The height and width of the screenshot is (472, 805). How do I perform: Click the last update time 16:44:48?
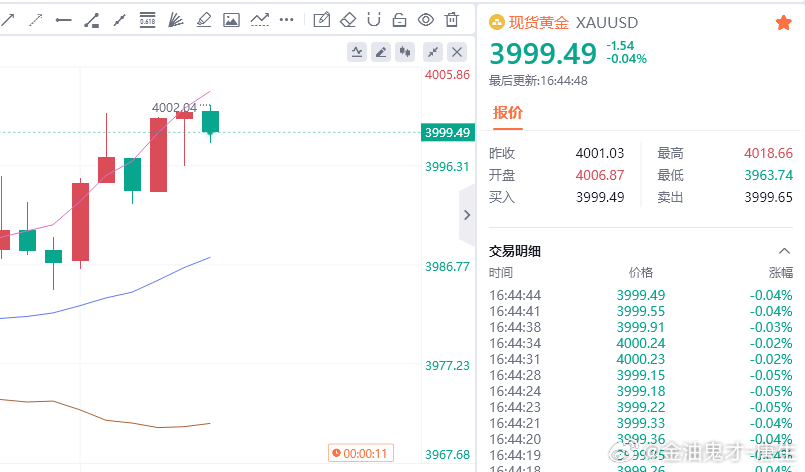[x=564, y=81]
